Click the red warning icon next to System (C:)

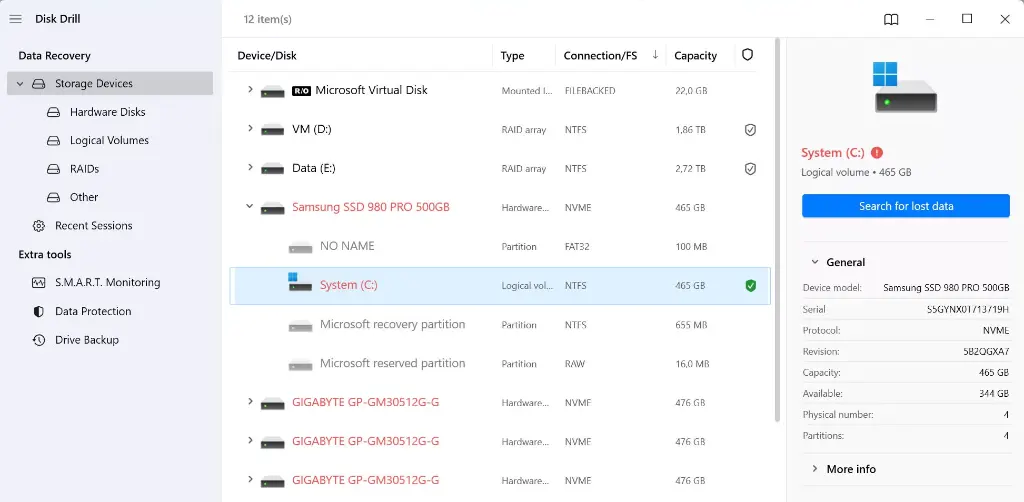(x=877, y=153)
